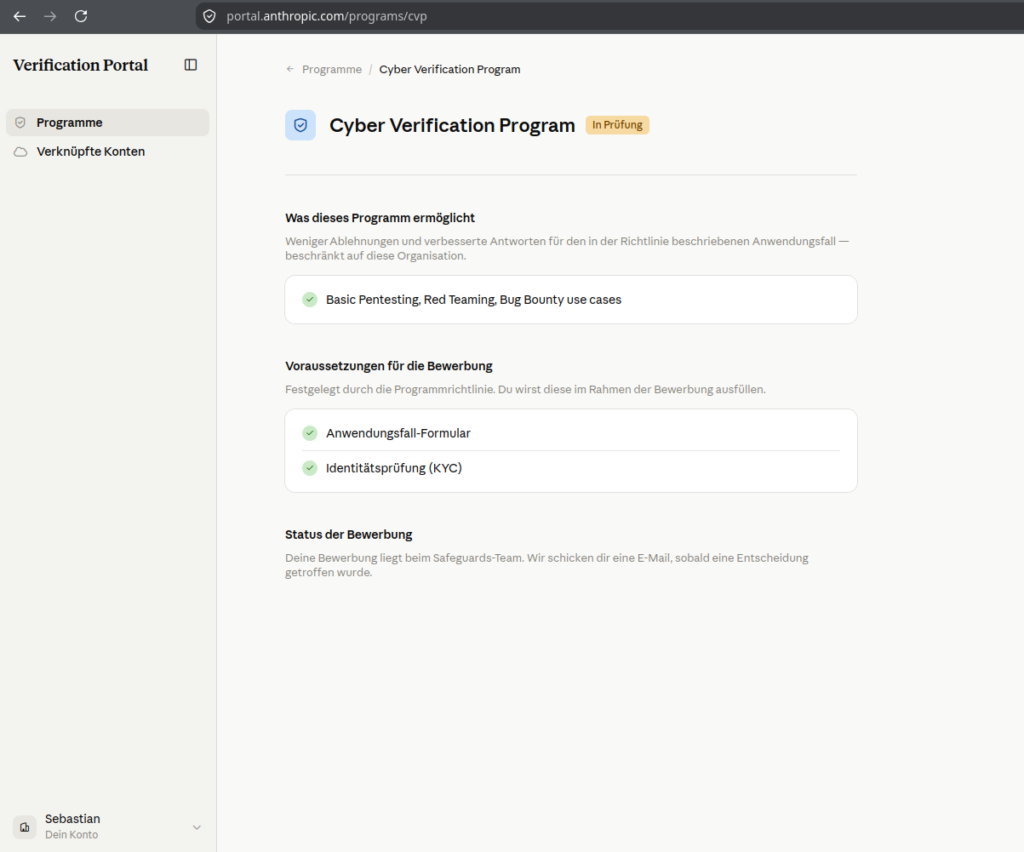Click the Weniger Ablehnungen description text
1024x852 pixels.
(567, 248)
